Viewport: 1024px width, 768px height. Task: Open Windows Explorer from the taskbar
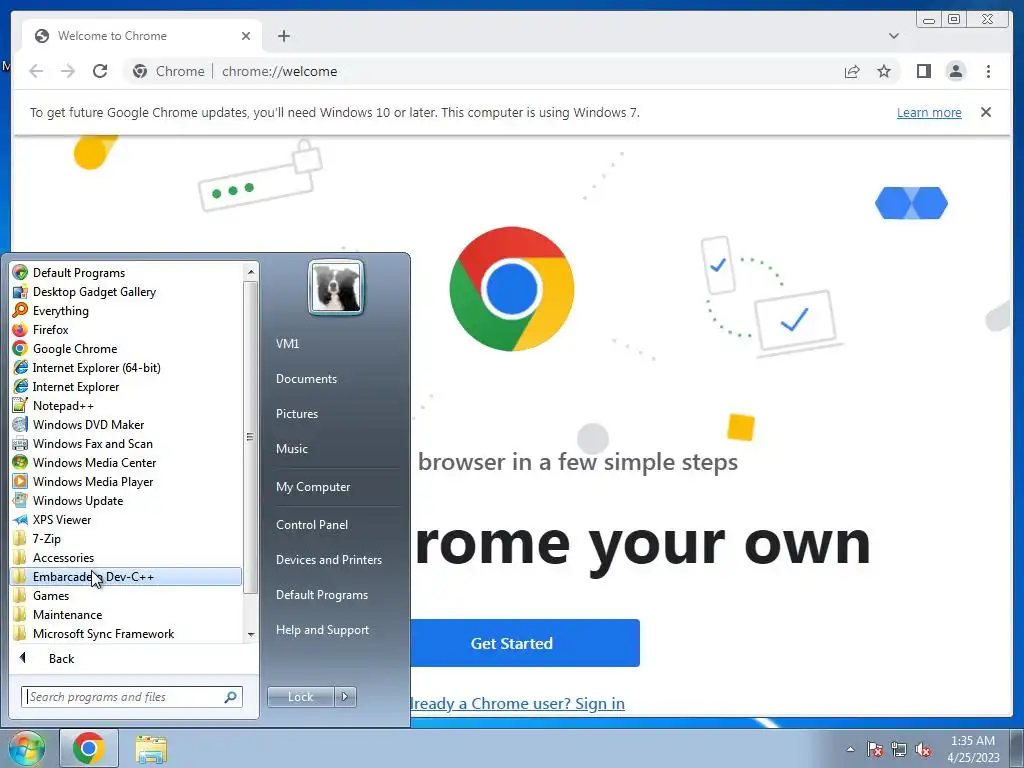(151, 748)
